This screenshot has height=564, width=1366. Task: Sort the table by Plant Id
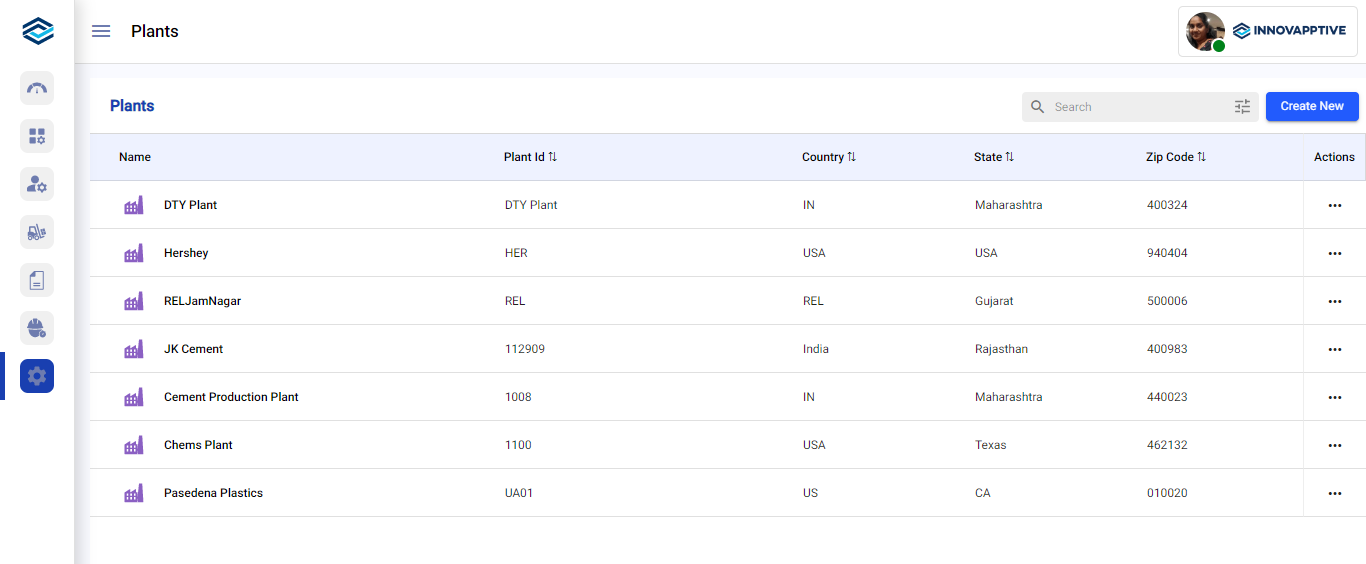tap(552, 157)
